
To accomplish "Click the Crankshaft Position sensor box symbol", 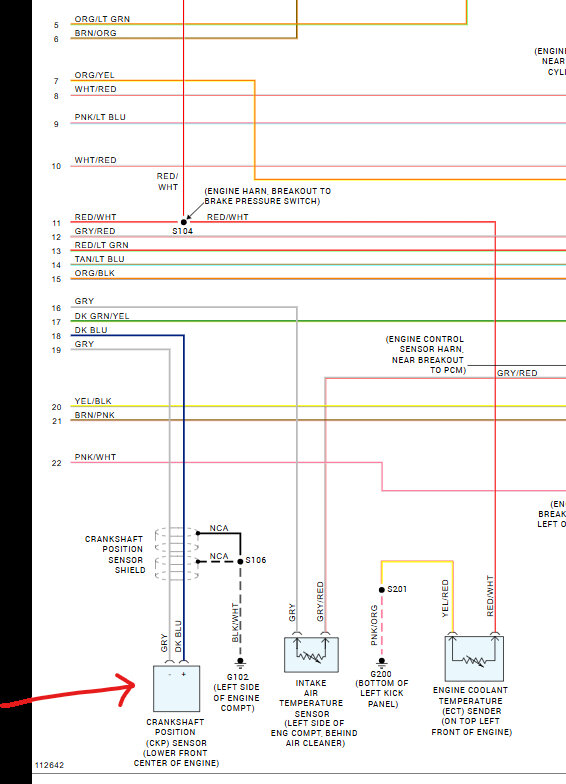I will click(x=176, y=688).
